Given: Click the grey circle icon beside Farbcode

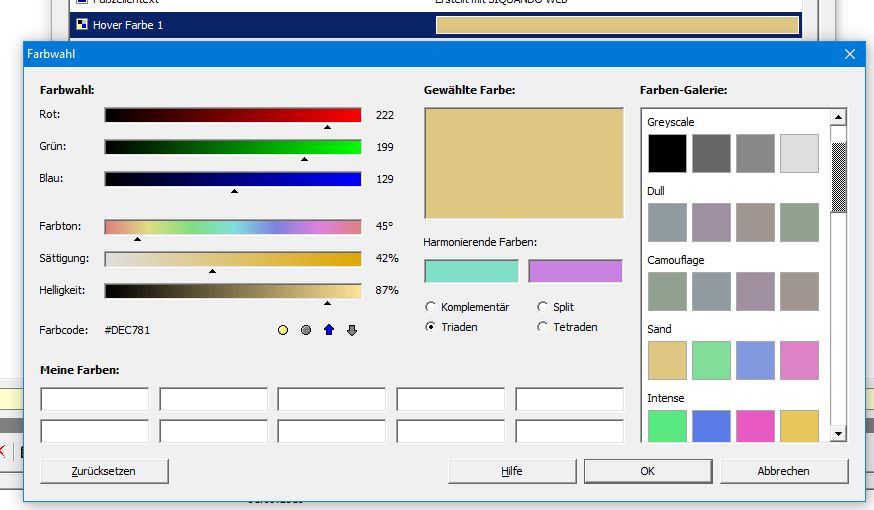Looking at the screenshot, I should (306, 330).
